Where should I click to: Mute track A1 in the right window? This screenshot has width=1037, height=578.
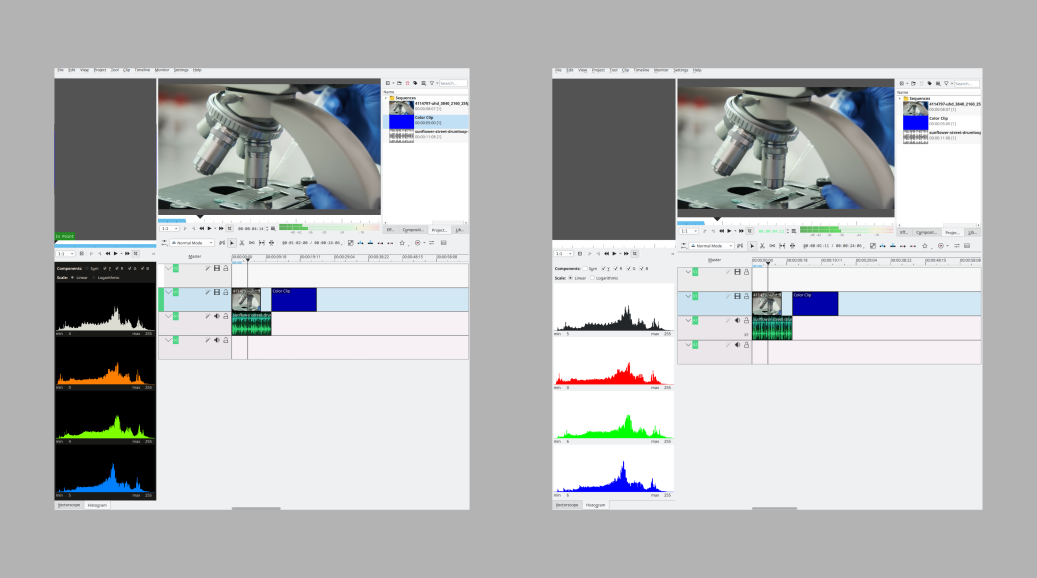coord(737,321)
